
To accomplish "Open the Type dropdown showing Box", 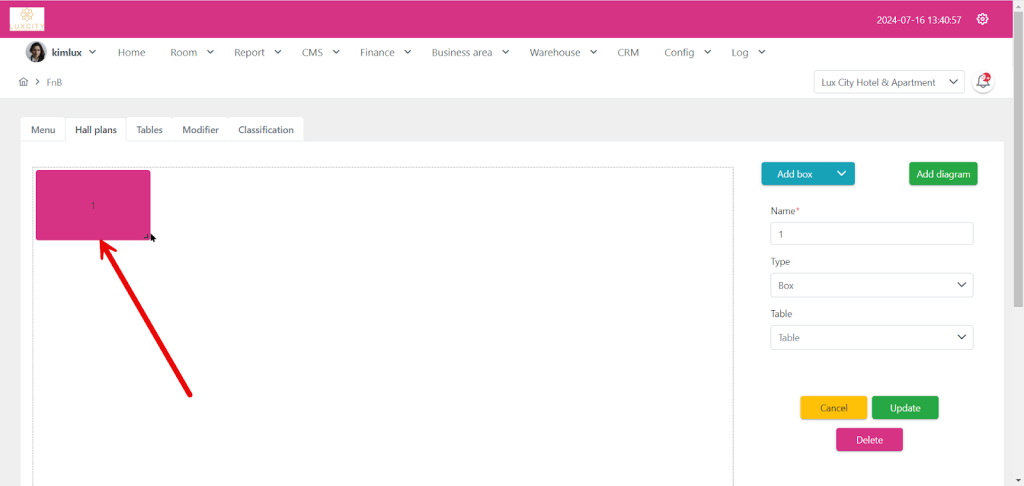I will coord(871,285).
